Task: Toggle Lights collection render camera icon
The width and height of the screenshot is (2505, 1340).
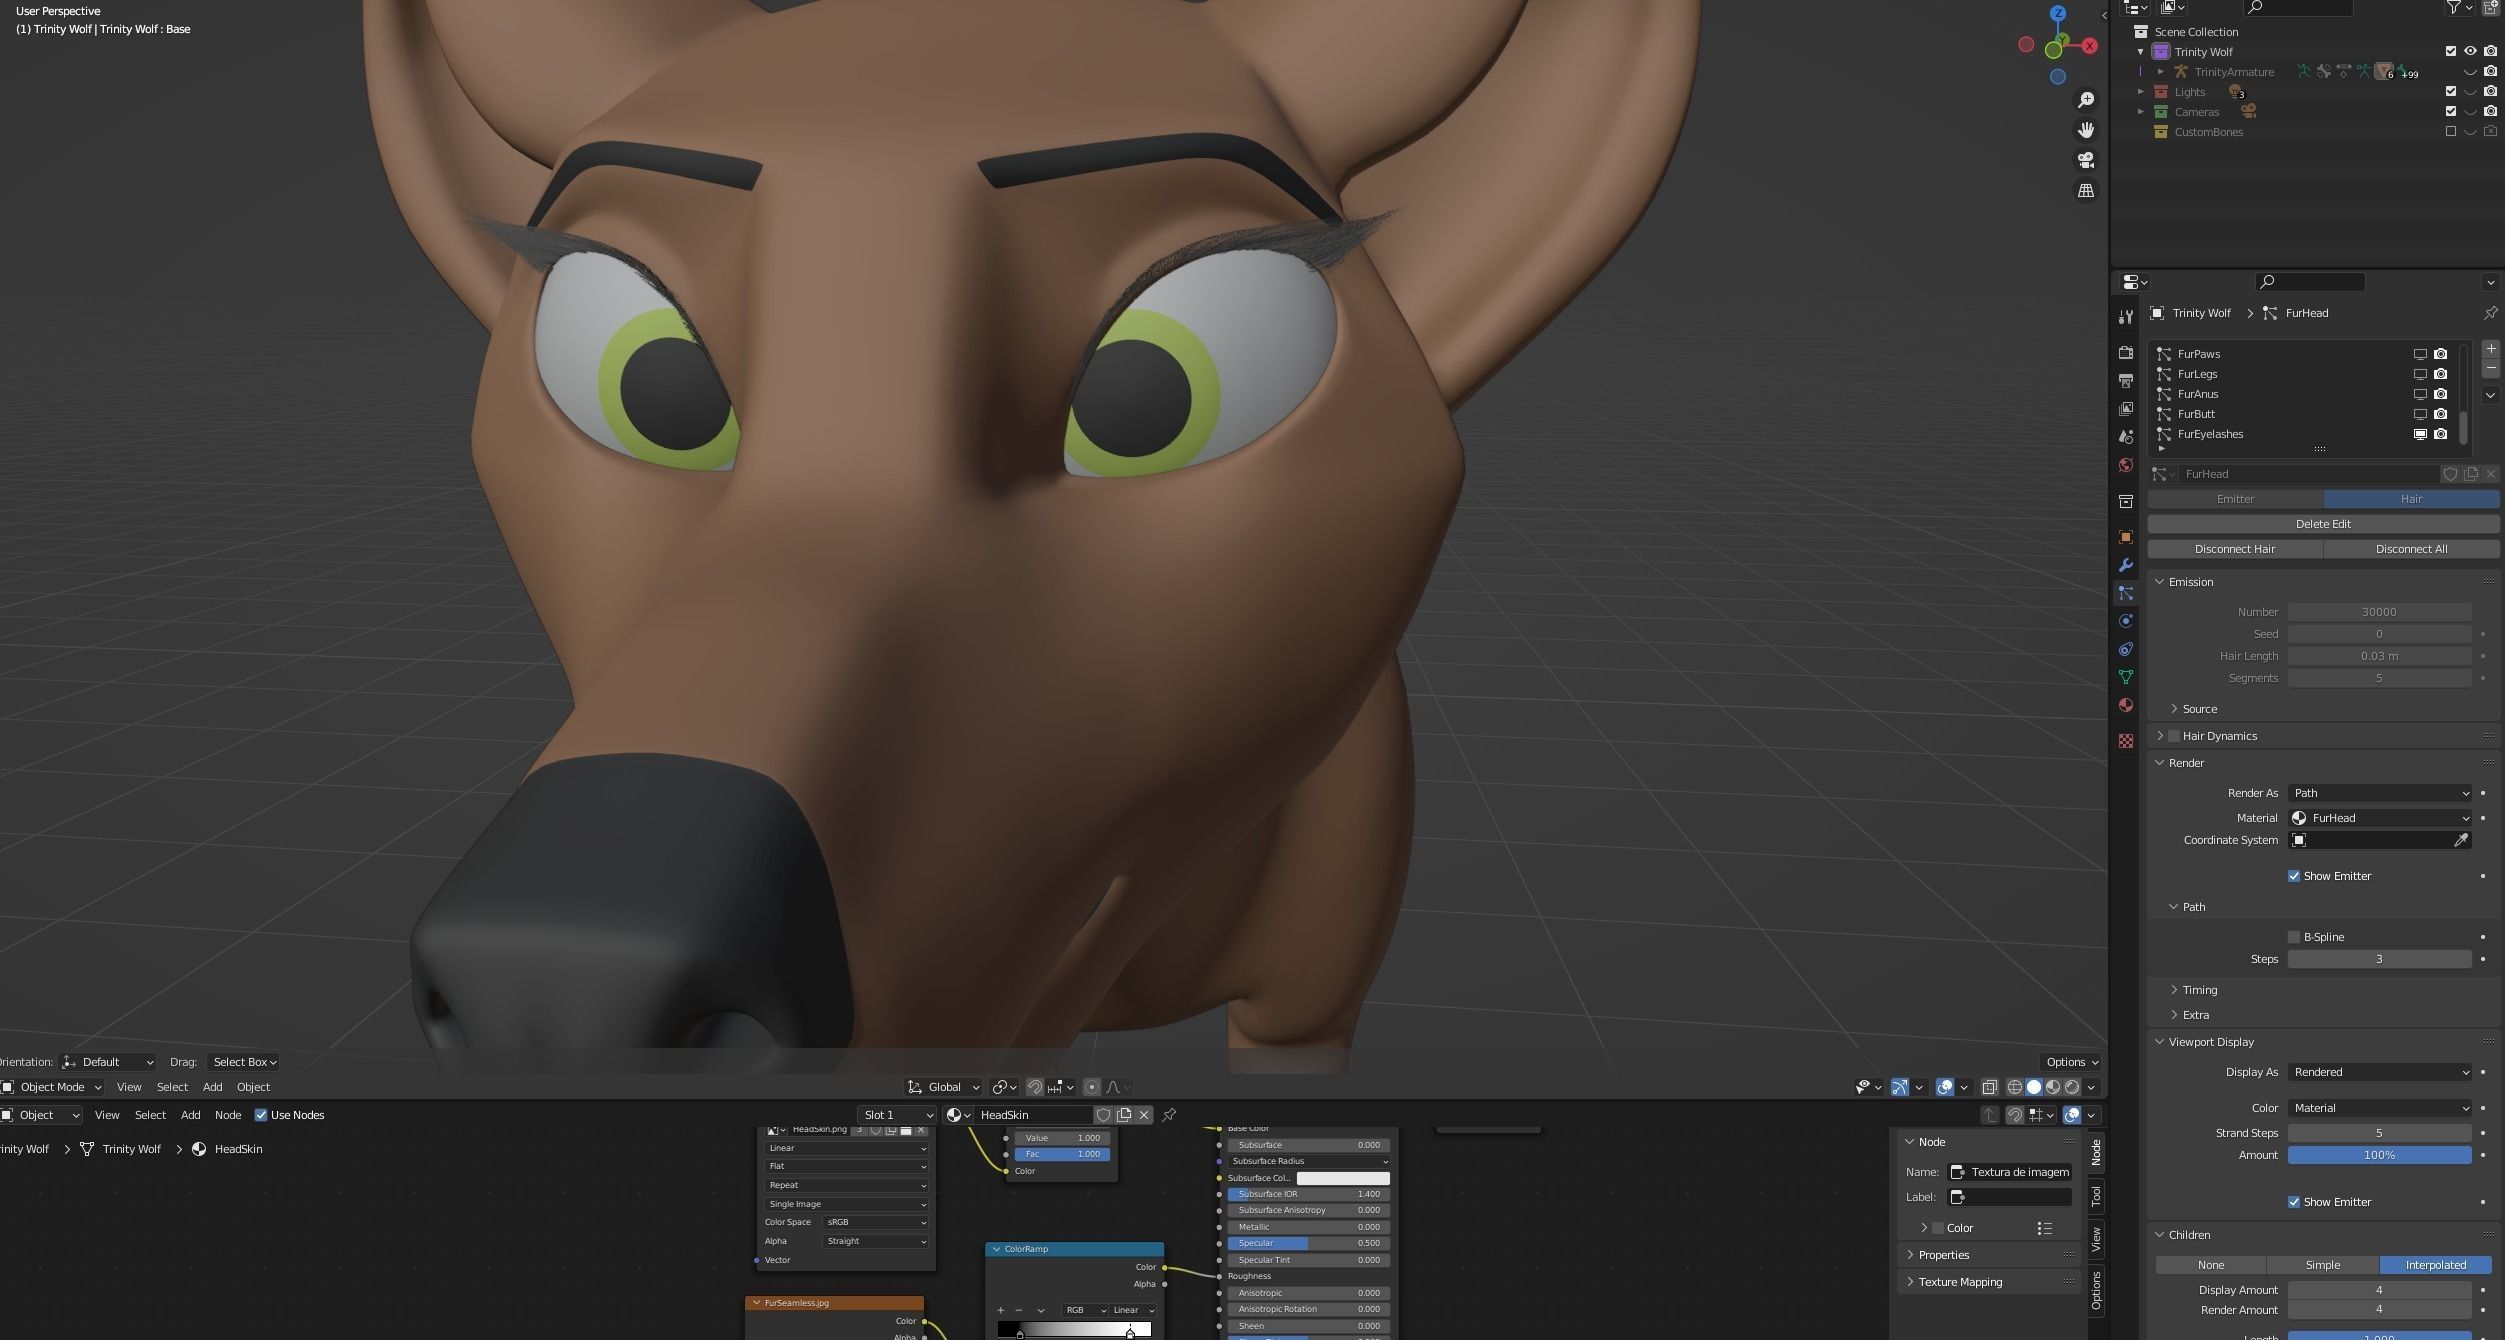Action: click(2490, 91)
